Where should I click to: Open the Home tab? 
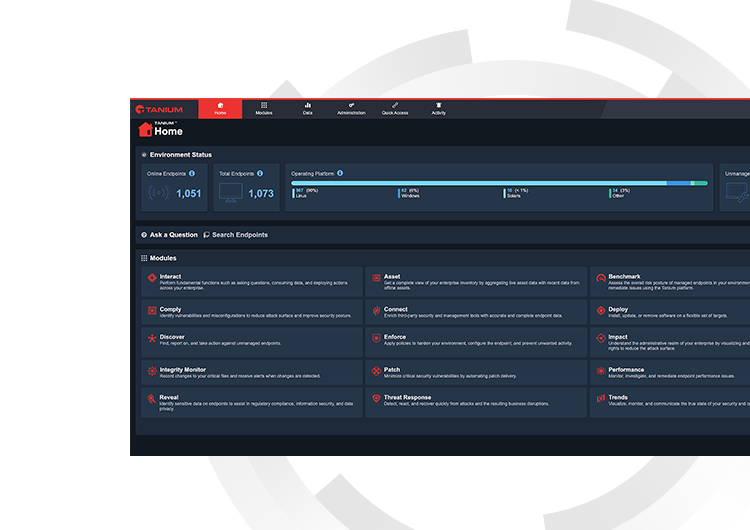click(220, 109)
